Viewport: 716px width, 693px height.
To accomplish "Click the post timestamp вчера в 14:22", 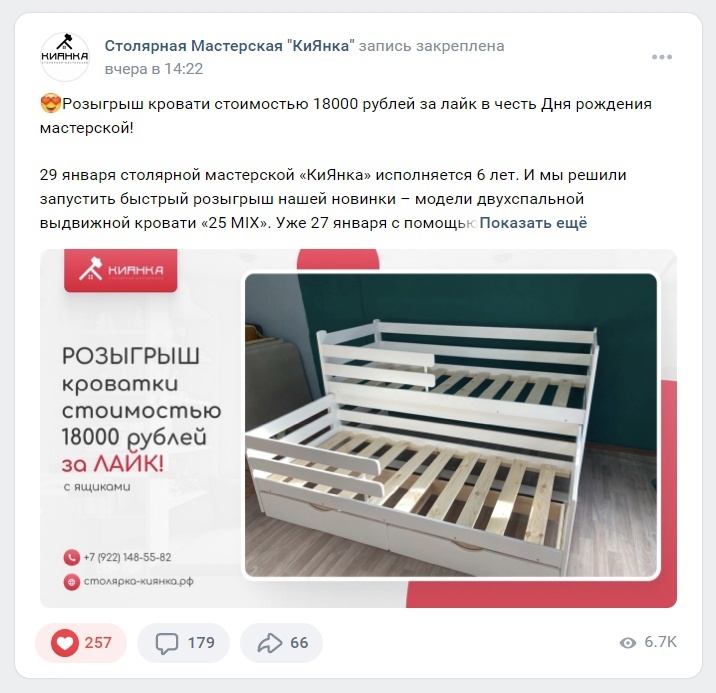I will [154, 69].
